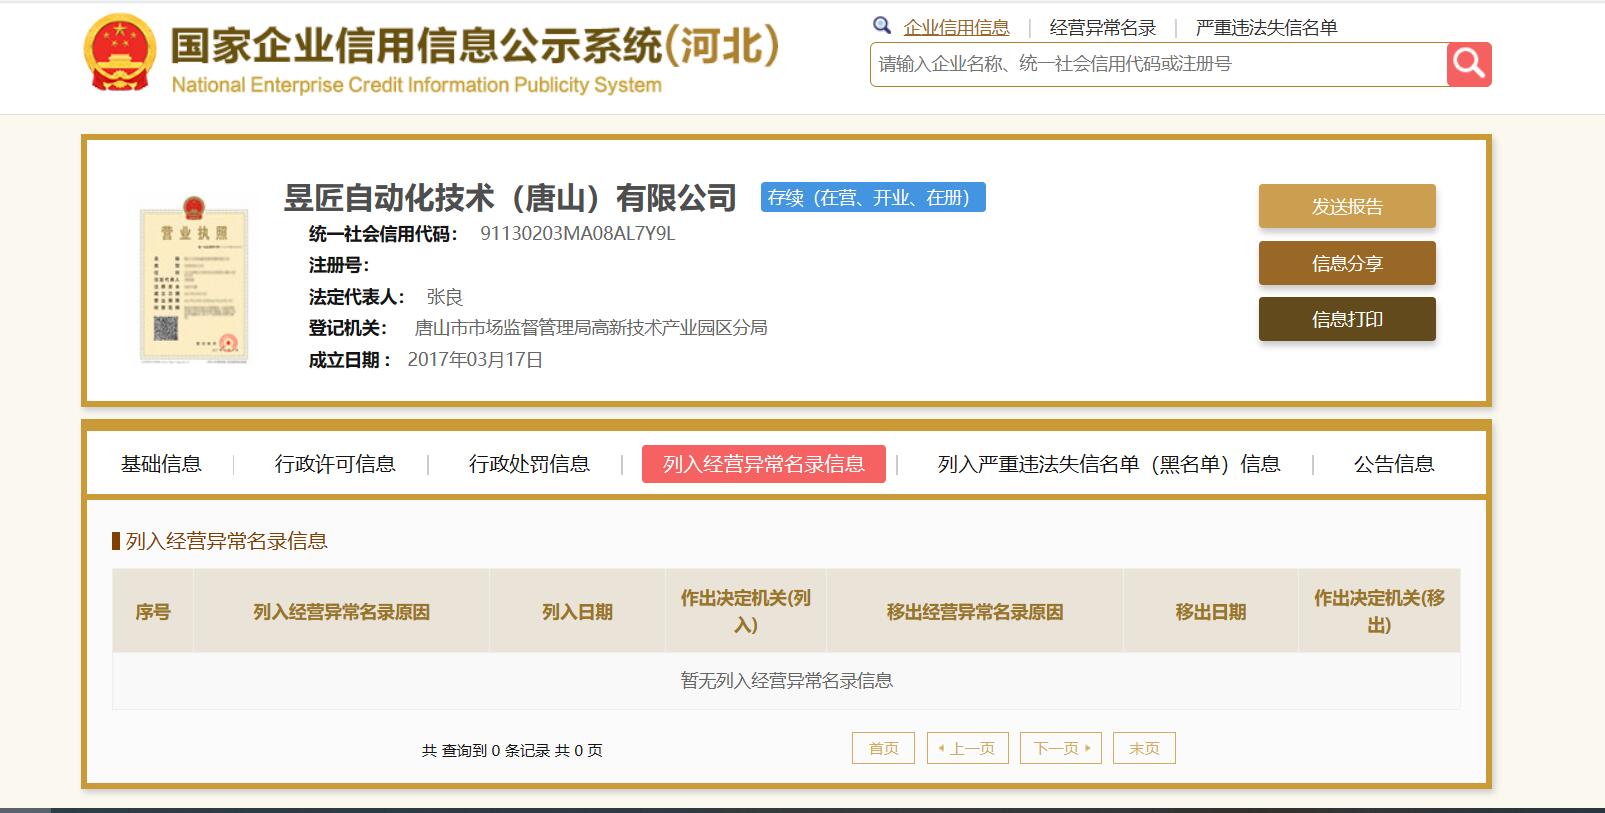The image size is (1605, 813).
Task: Click the legal representative name 张良
Action: tap(444, 297)
